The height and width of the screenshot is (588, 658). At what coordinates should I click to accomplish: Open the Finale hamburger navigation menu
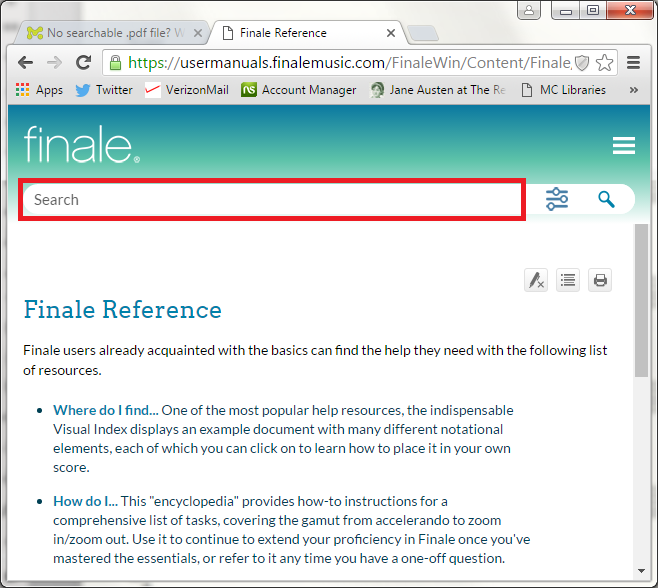pos(623,146)
